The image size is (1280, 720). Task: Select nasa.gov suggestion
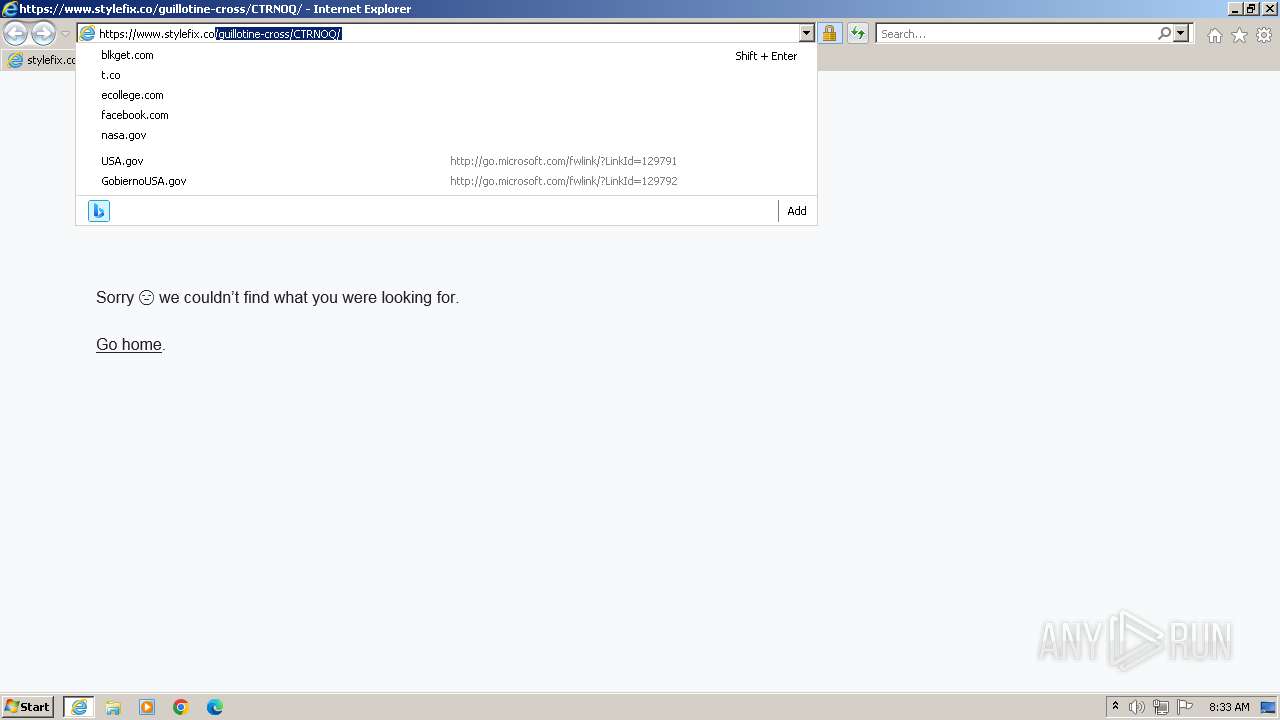[446, 135]
